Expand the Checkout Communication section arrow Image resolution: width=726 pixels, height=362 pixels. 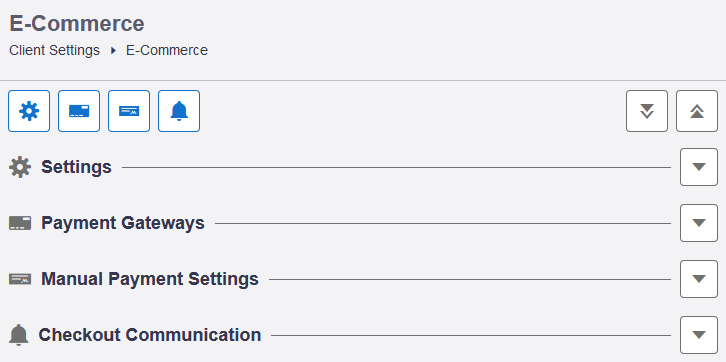point(699,335)
